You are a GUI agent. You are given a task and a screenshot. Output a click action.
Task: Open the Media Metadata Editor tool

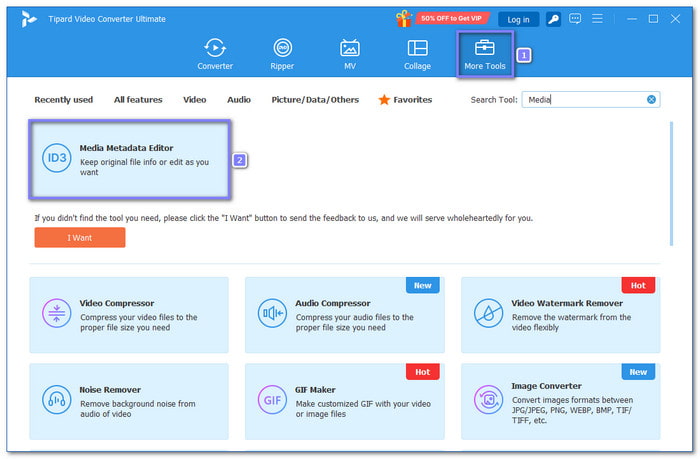pos(129,159)
